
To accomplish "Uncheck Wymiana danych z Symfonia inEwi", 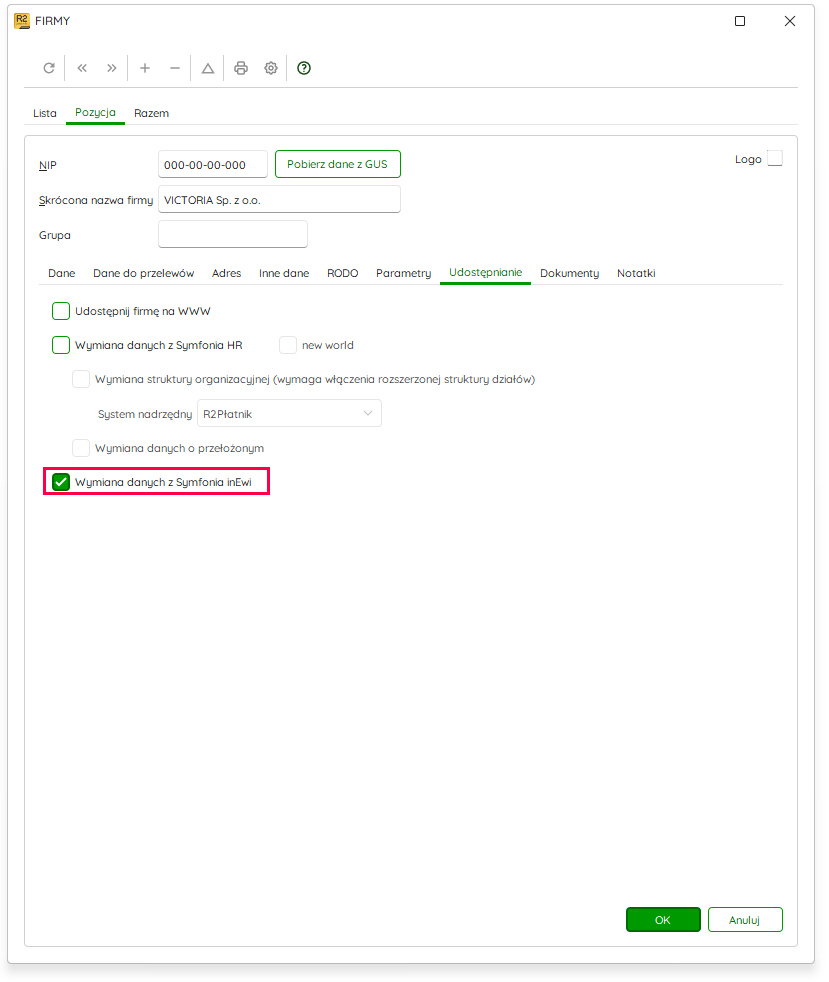I will pos(61,482).
